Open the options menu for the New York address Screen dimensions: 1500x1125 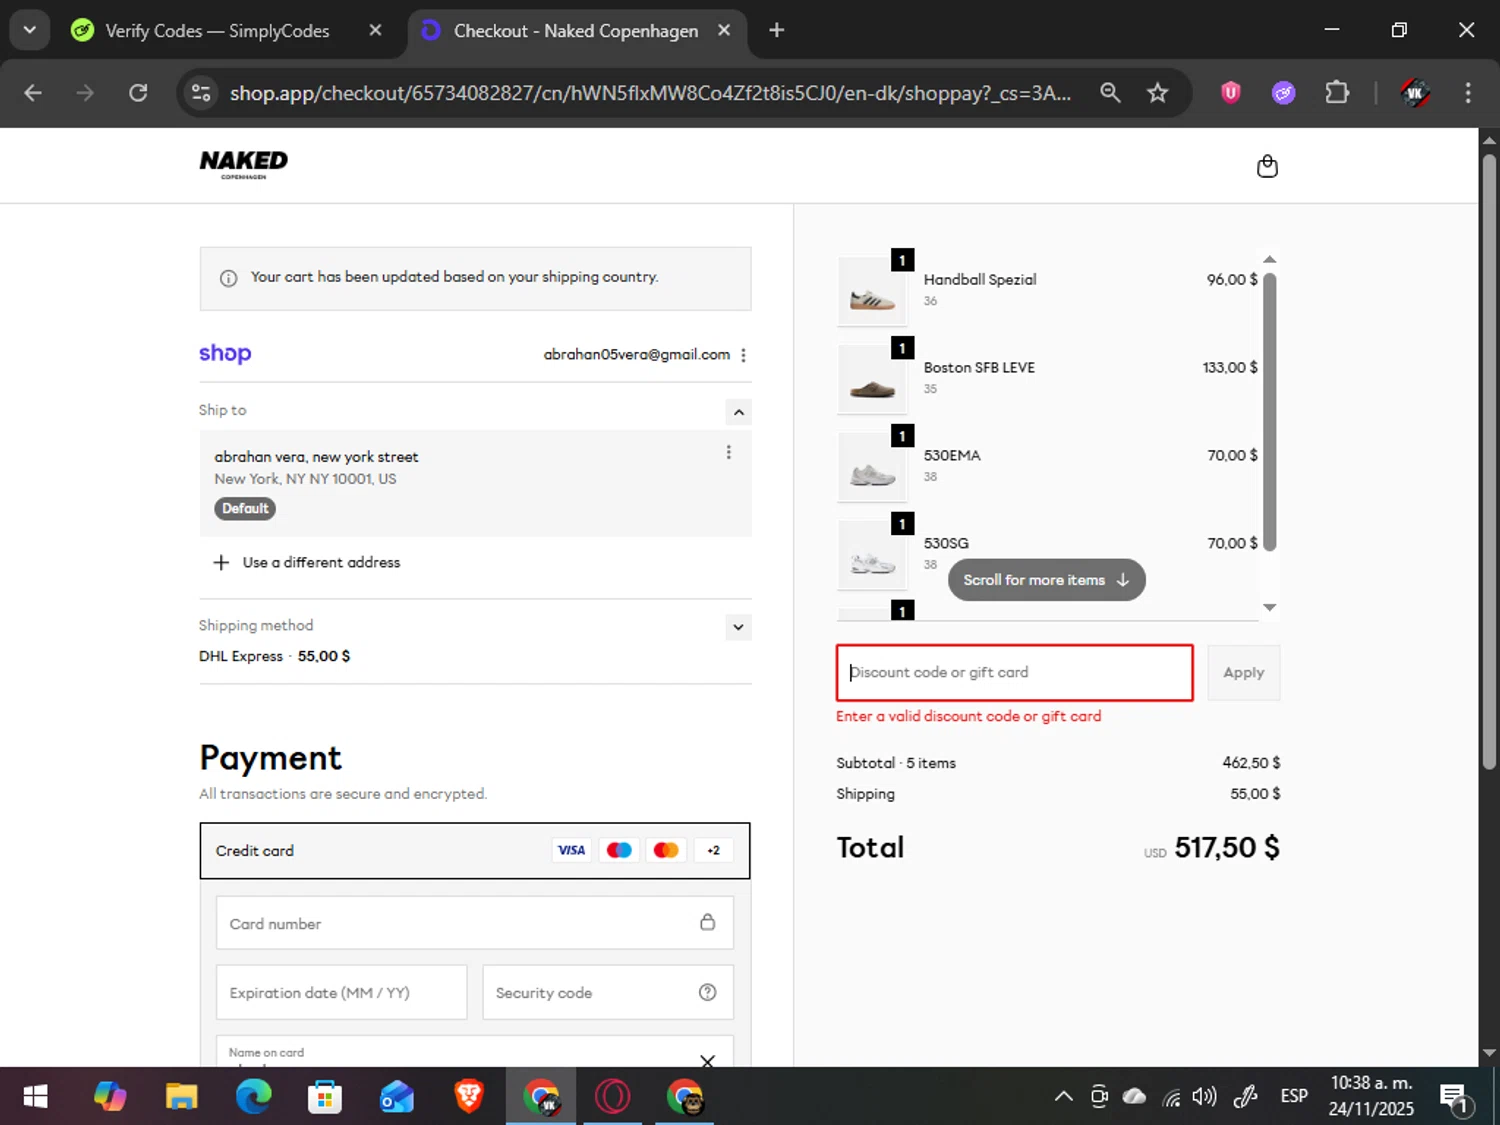click(728, 452)
